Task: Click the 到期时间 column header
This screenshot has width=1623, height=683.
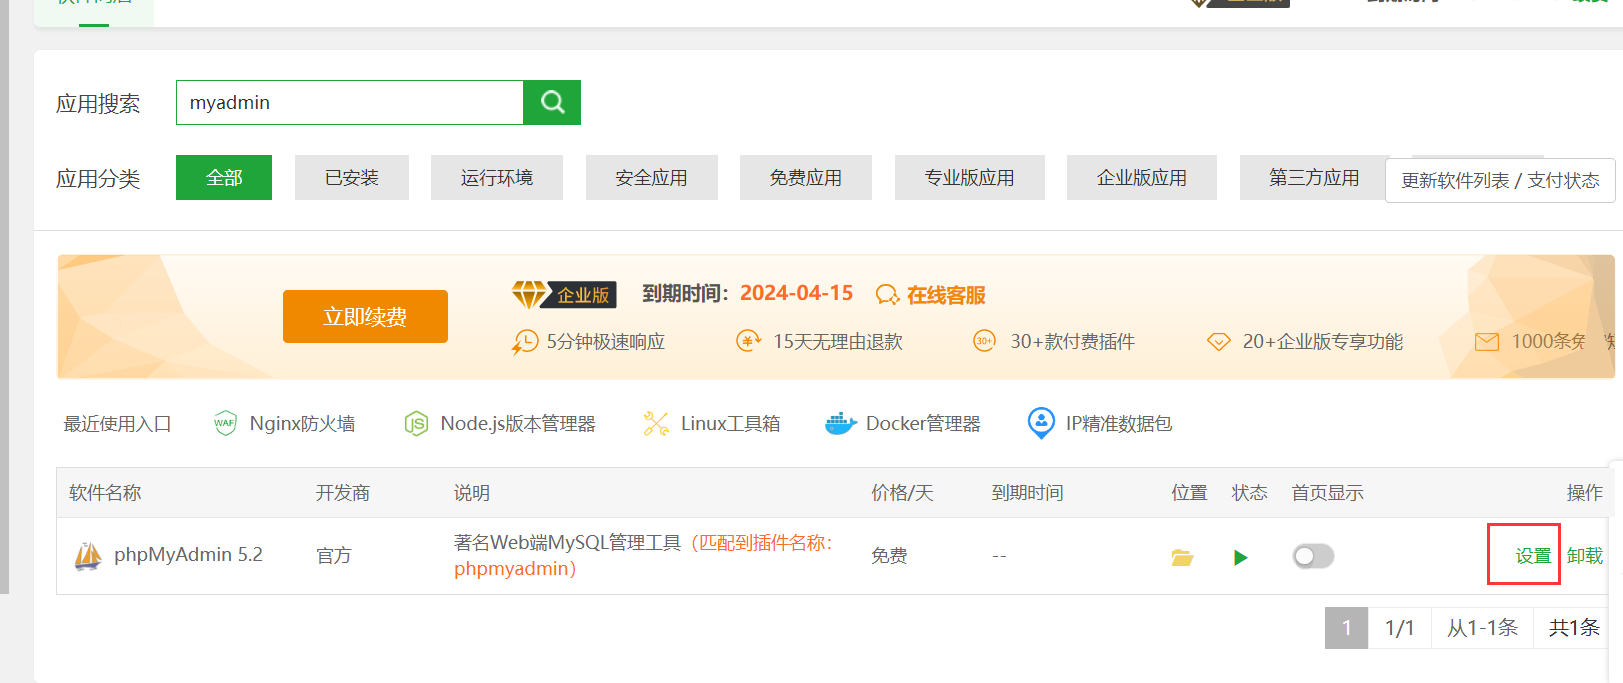Action: point(1027,493)
